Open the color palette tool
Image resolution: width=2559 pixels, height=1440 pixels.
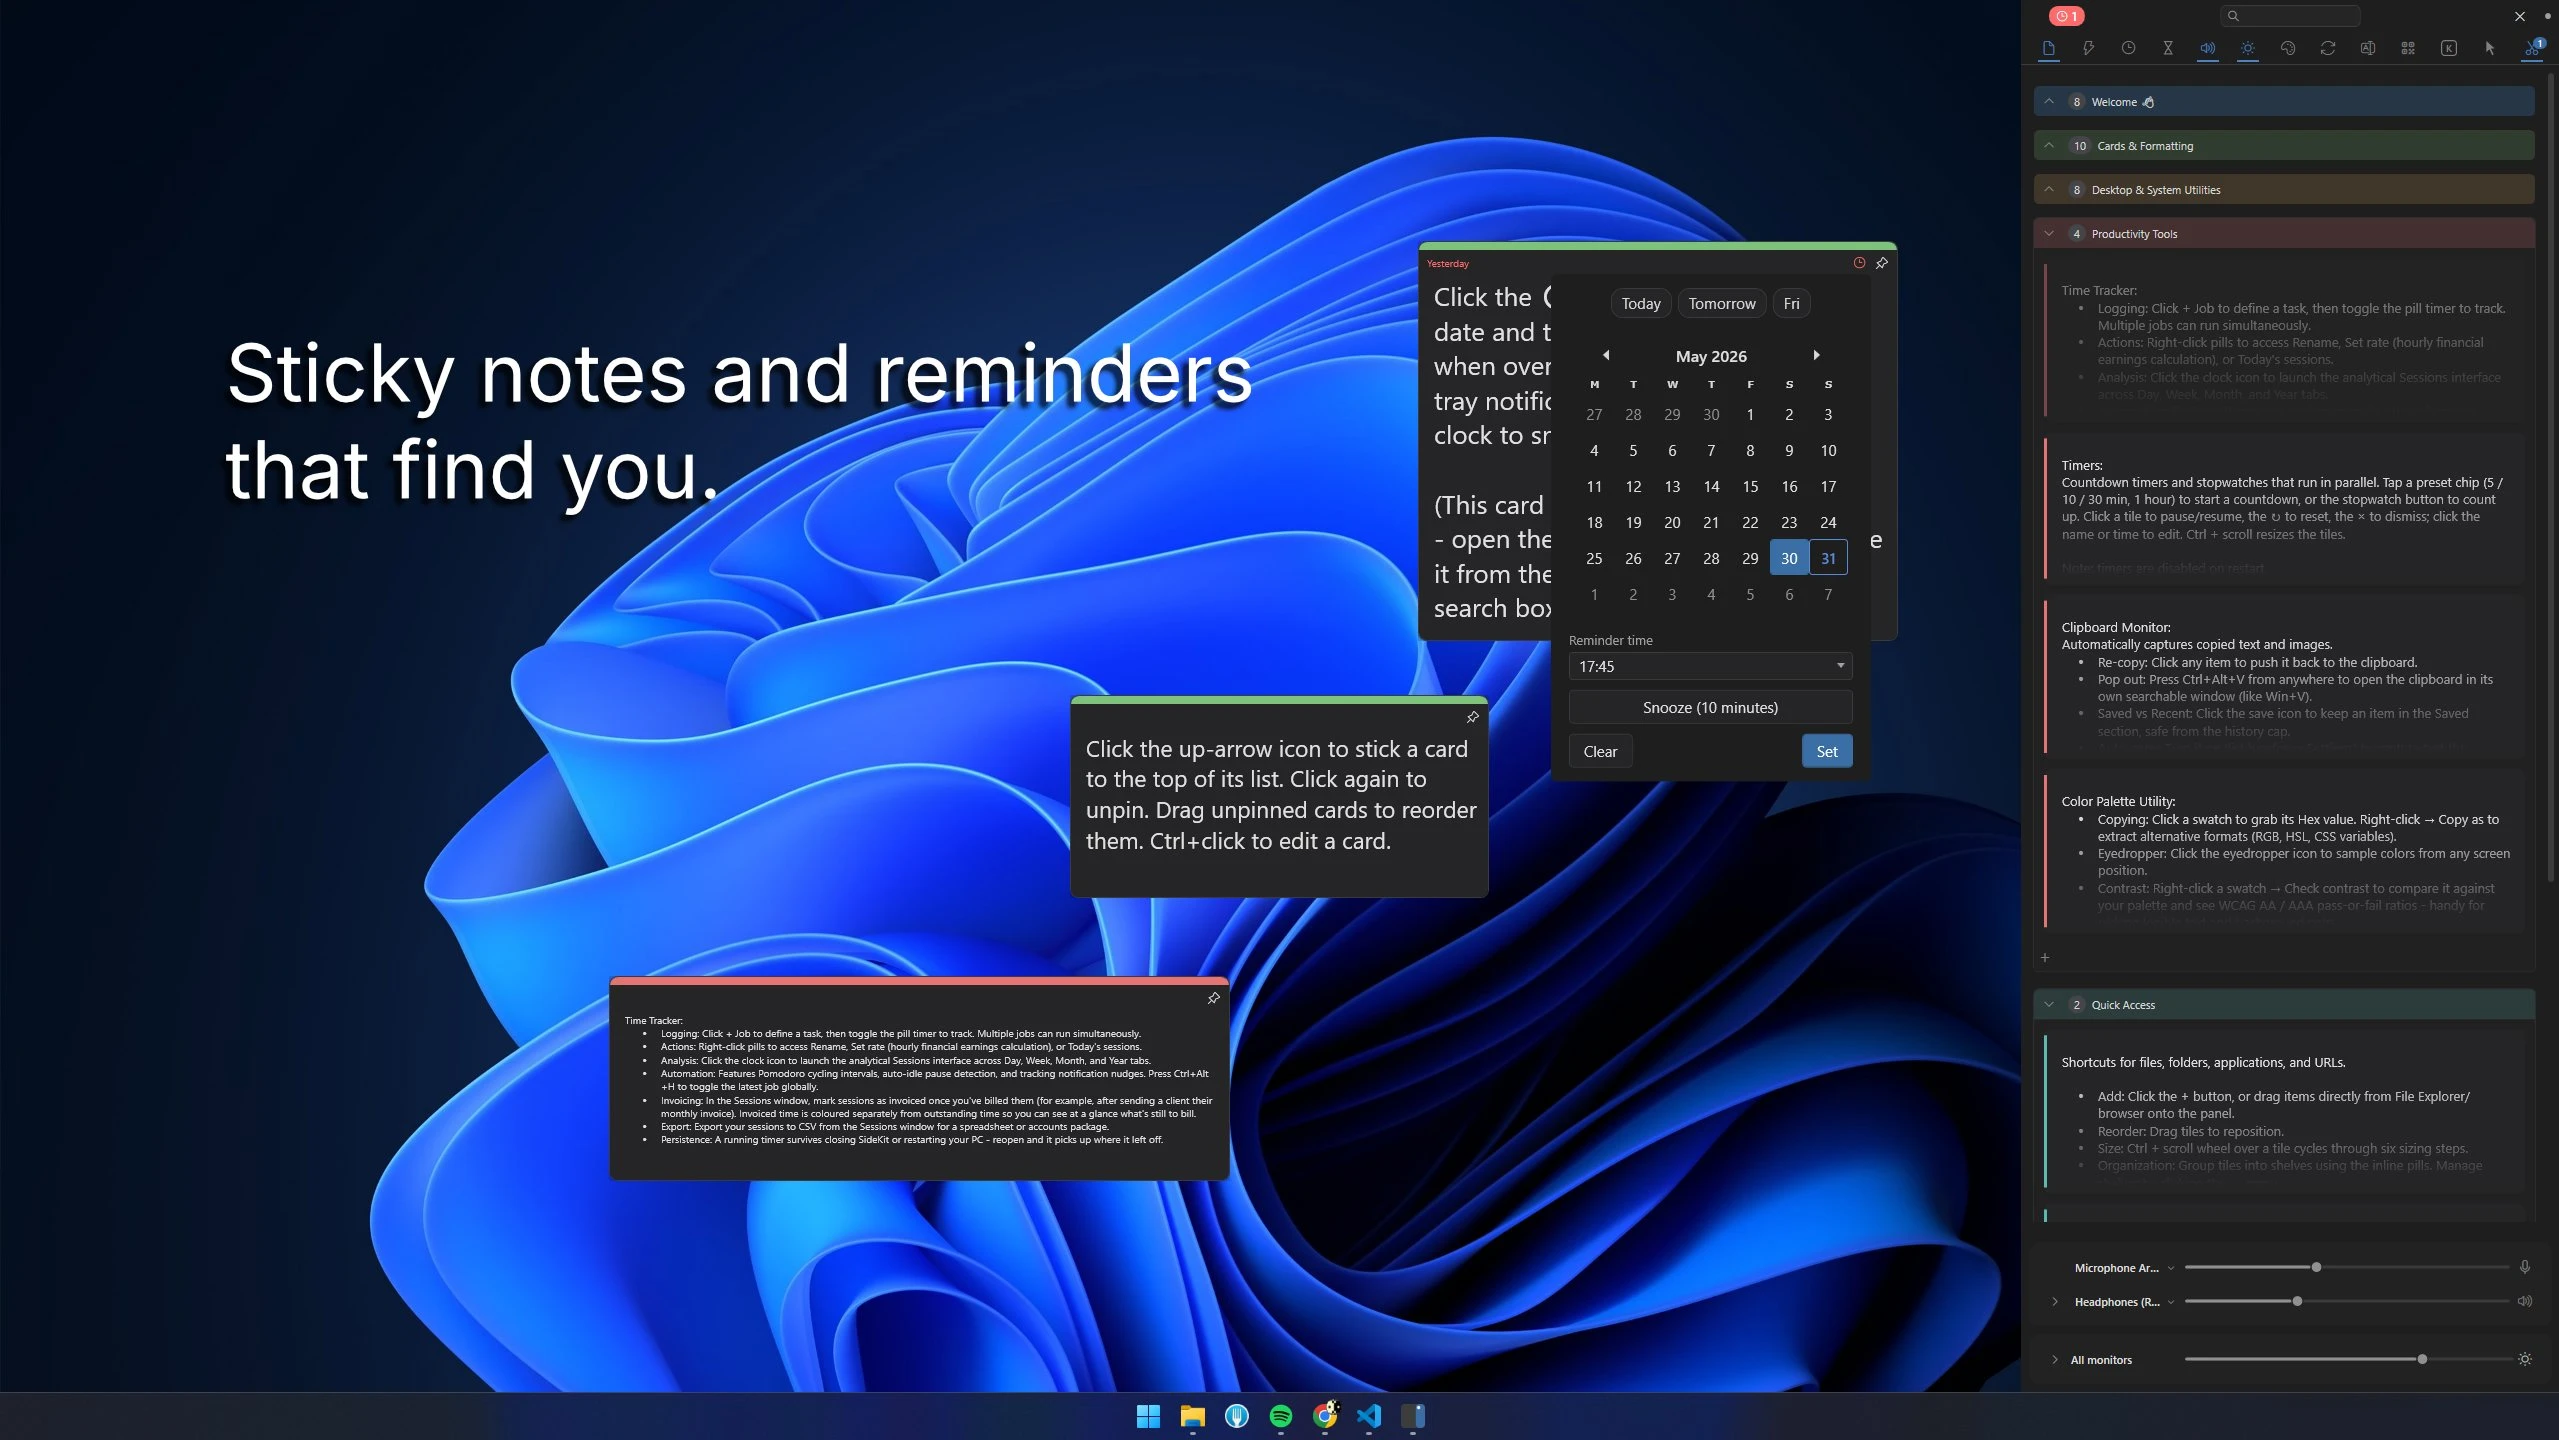(x=2288, y=48)
